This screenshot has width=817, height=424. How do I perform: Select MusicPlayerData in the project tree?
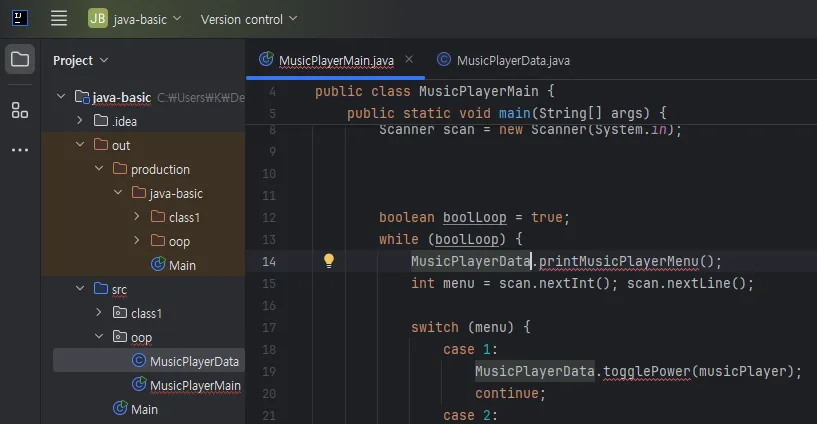point(149,360)
